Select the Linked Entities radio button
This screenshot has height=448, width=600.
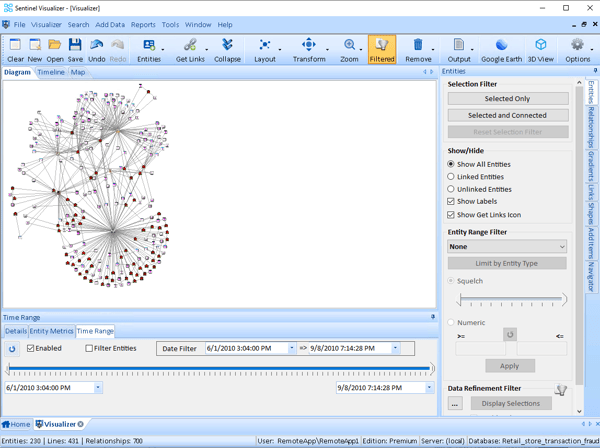[451, 177]
